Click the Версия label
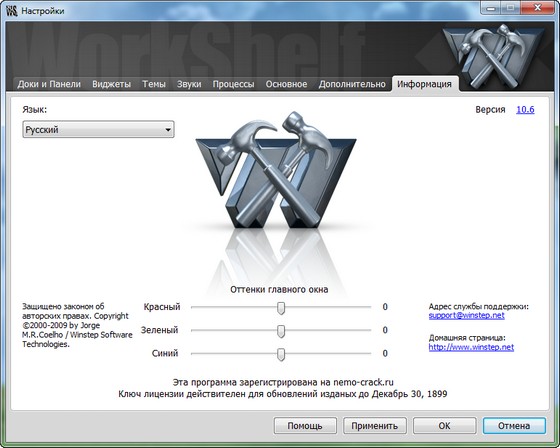 coord(490,110)
